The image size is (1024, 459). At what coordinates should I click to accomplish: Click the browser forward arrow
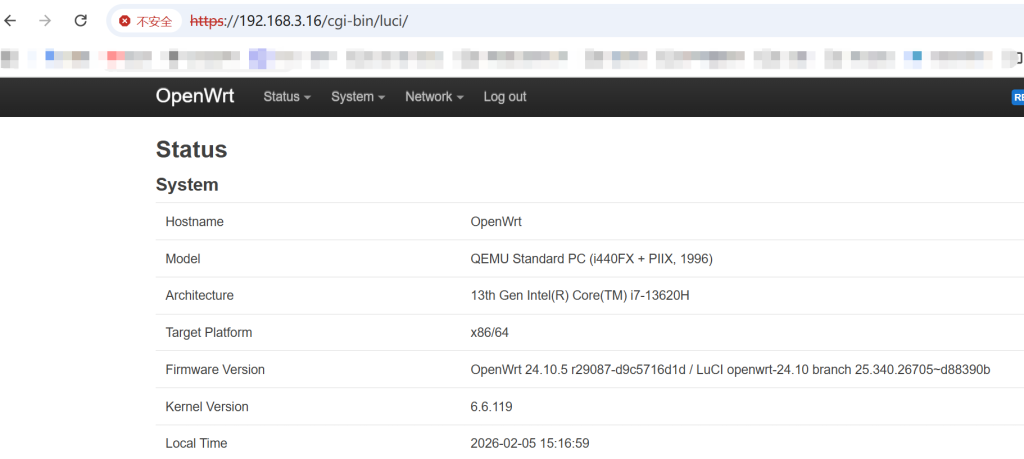[45, 20]
